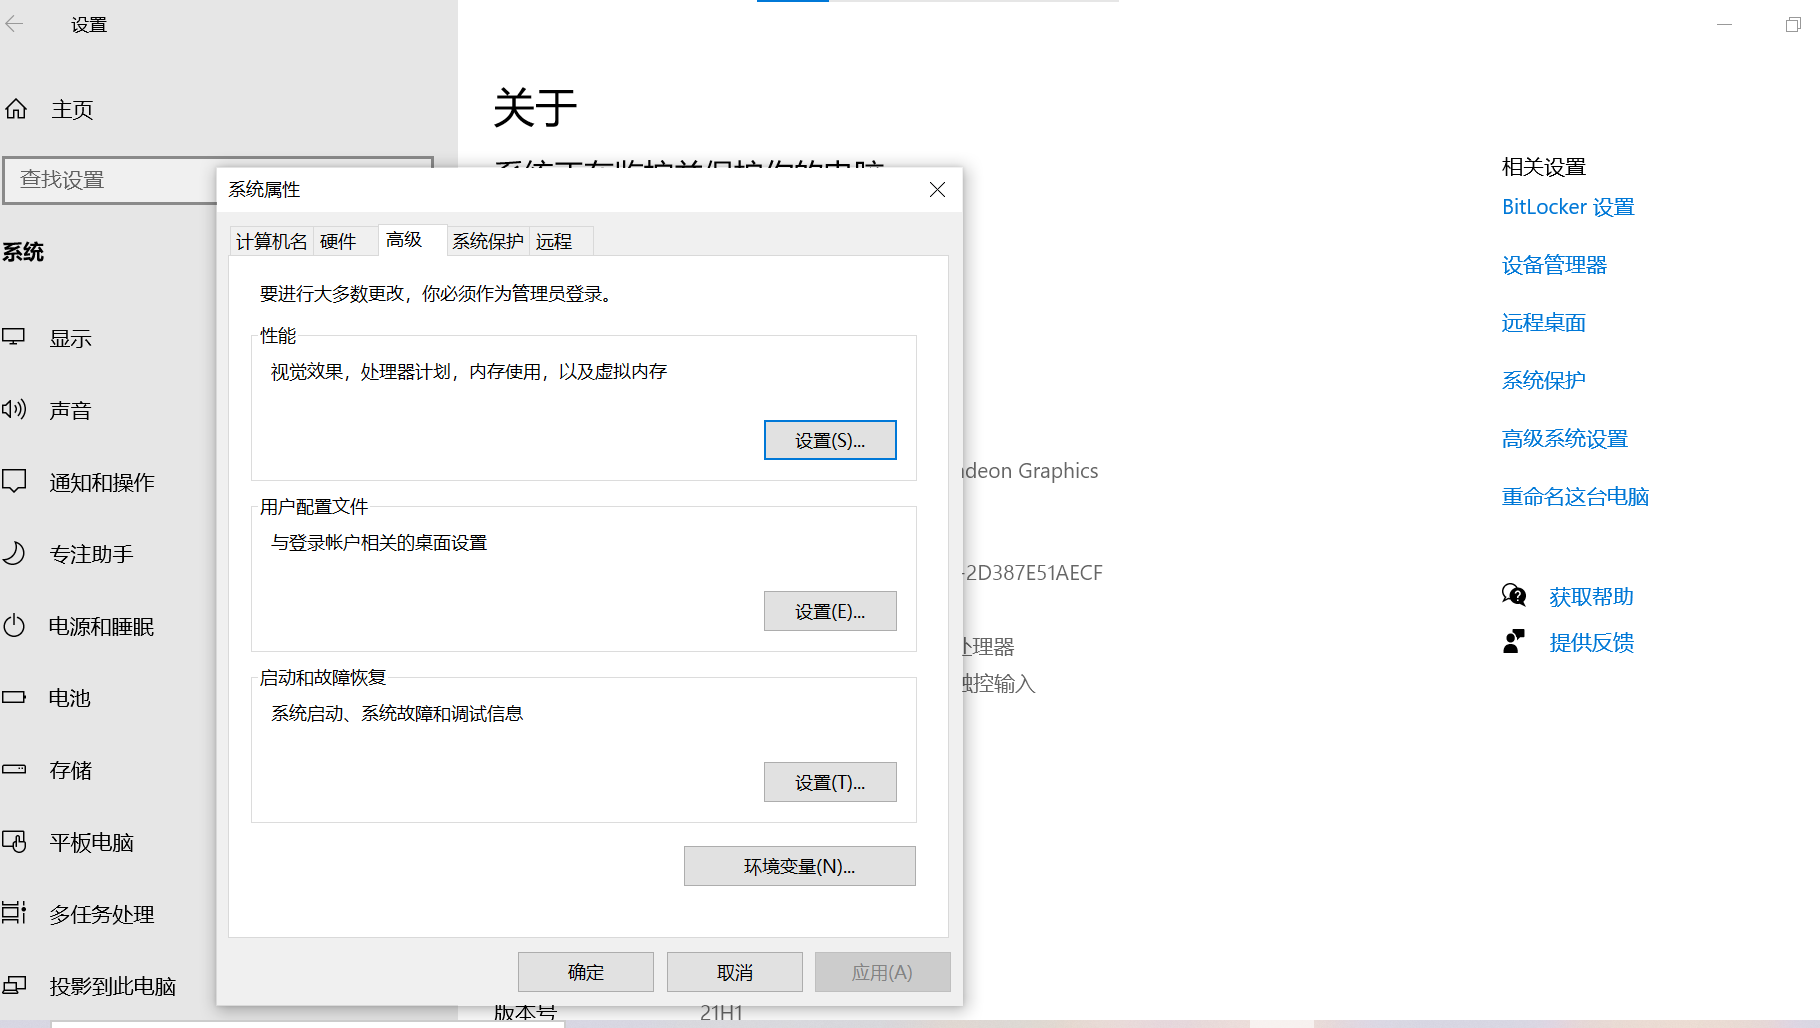1820x1028 pixels.
Task: Open the BitLocker 设置 link
Action: click(x=1567, y=207)
